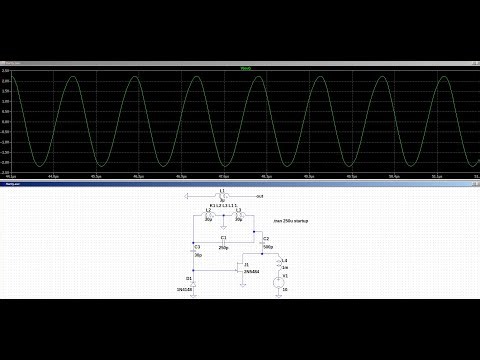
Task: Click the ground symbol left of L1
Action: [x=186, y=196]
